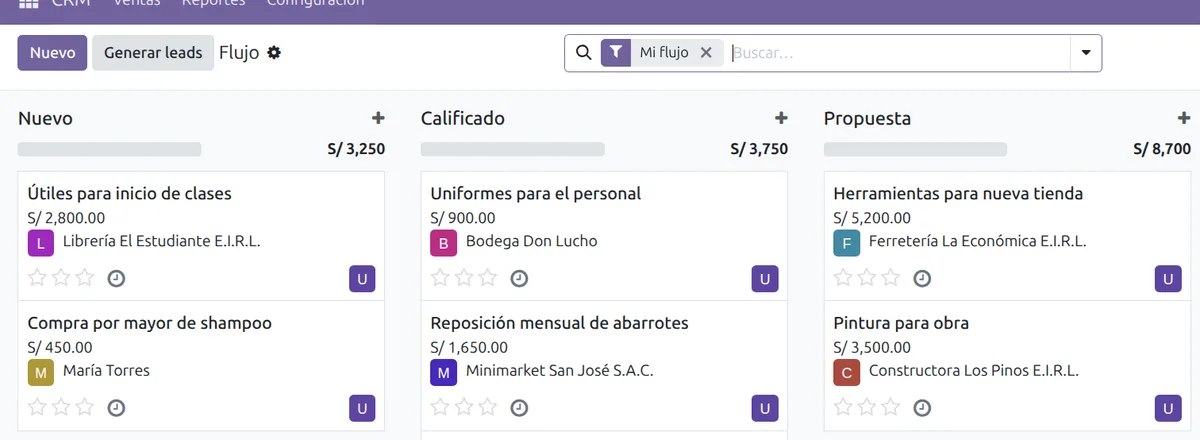
Task: Add a quick lead in Calificado column
Action: click(x=781, y=118)
